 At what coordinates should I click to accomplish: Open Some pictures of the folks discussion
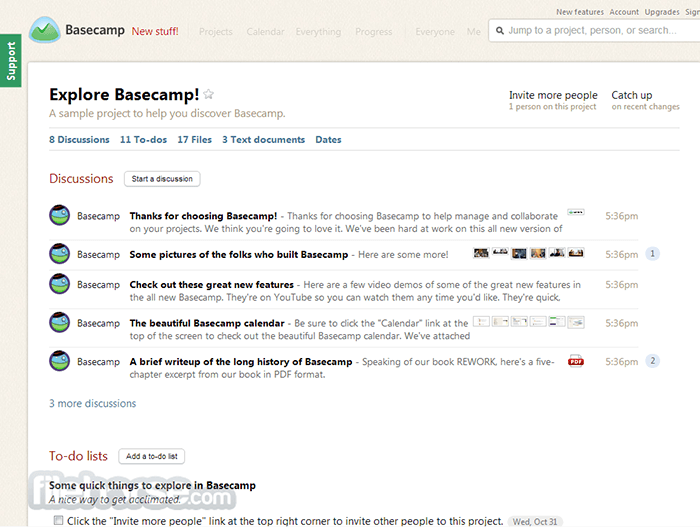coord(239,255)
